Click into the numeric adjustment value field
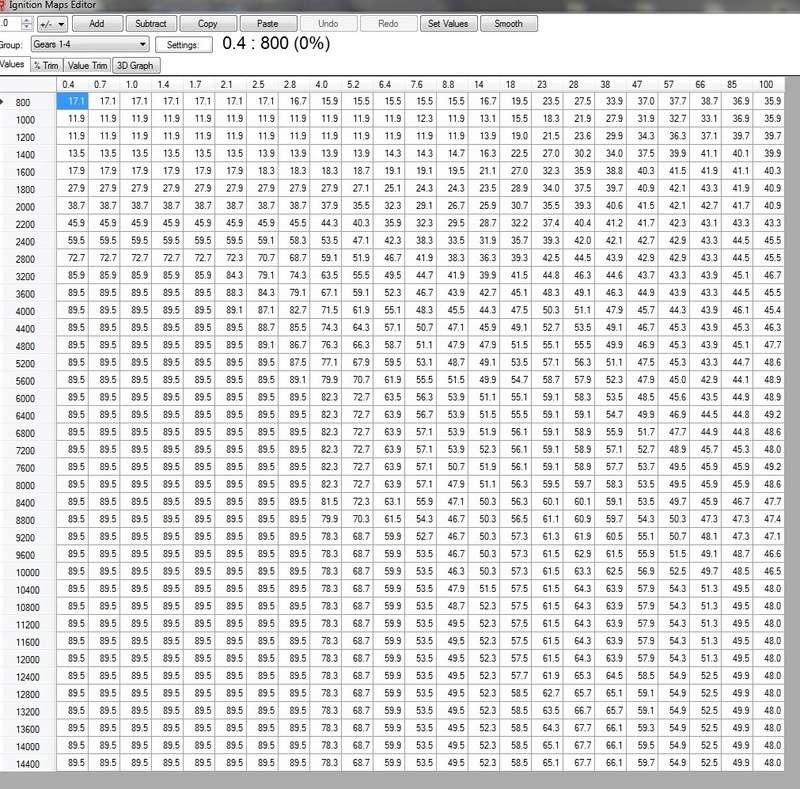 (10, 23)
